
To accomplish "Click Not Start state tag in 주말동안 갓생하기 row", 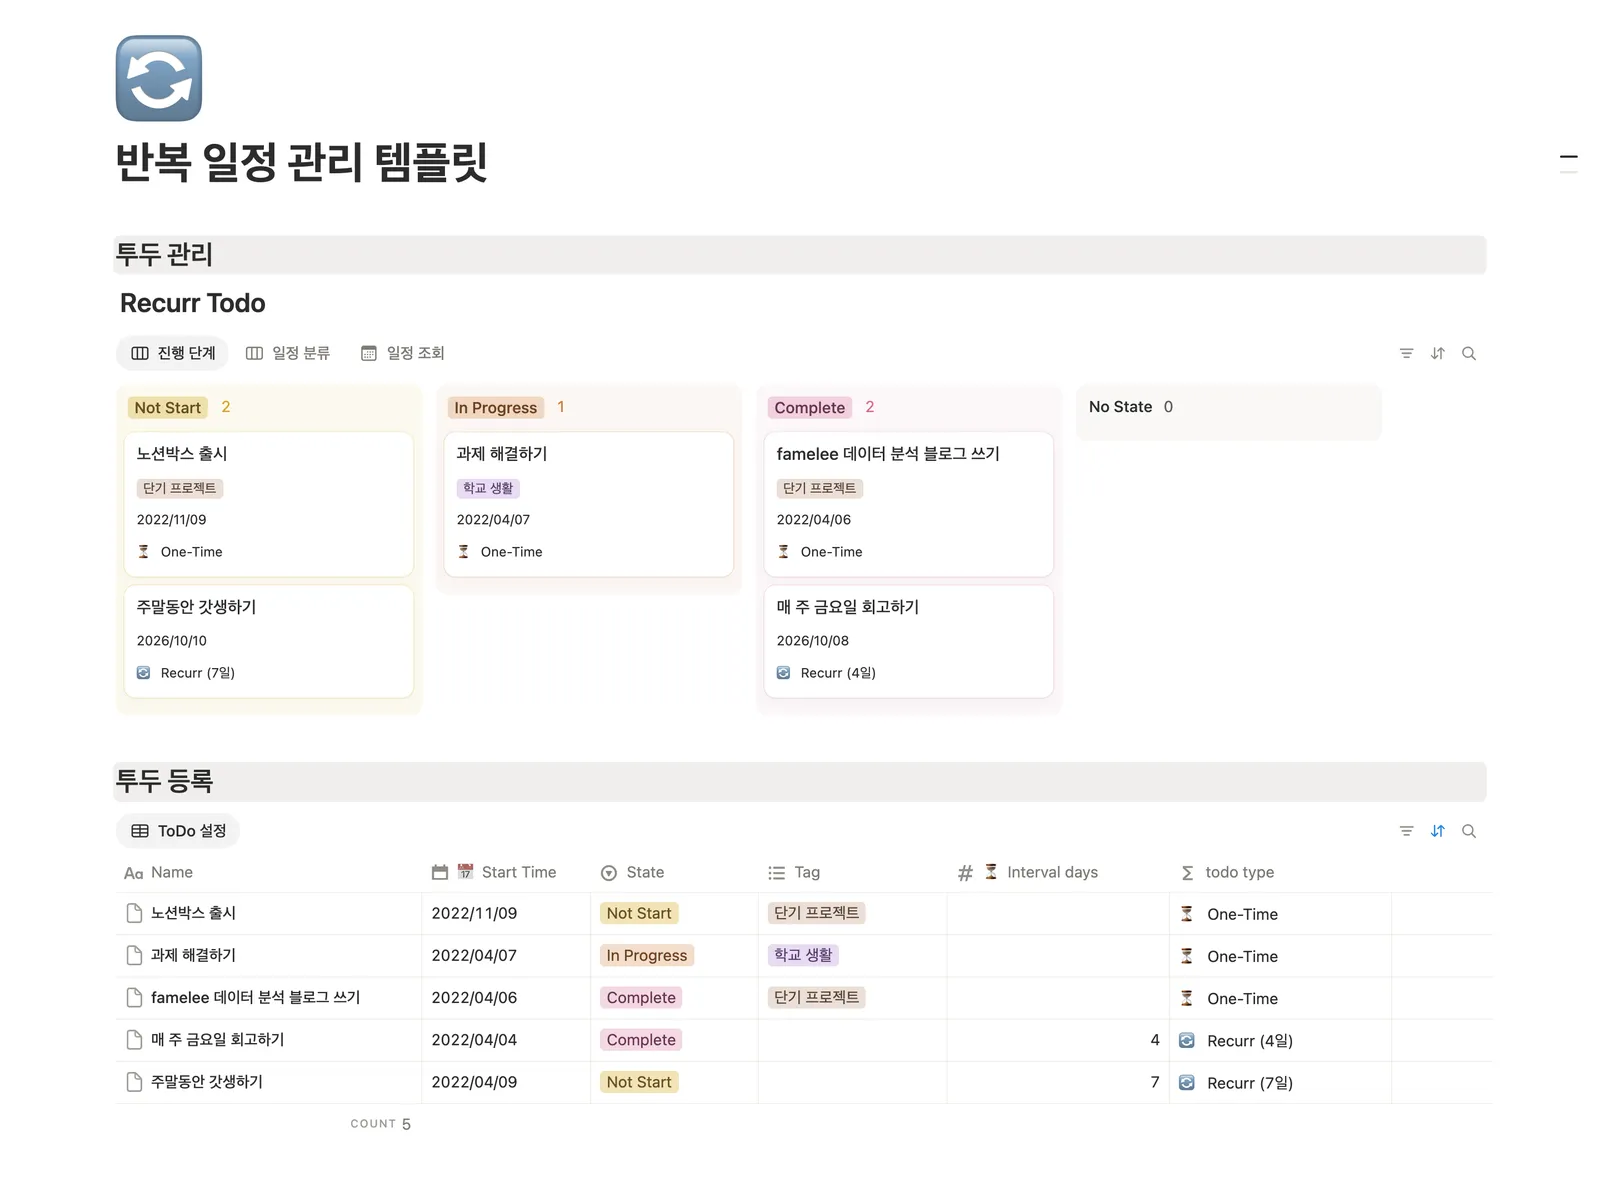I will 639,1083.
